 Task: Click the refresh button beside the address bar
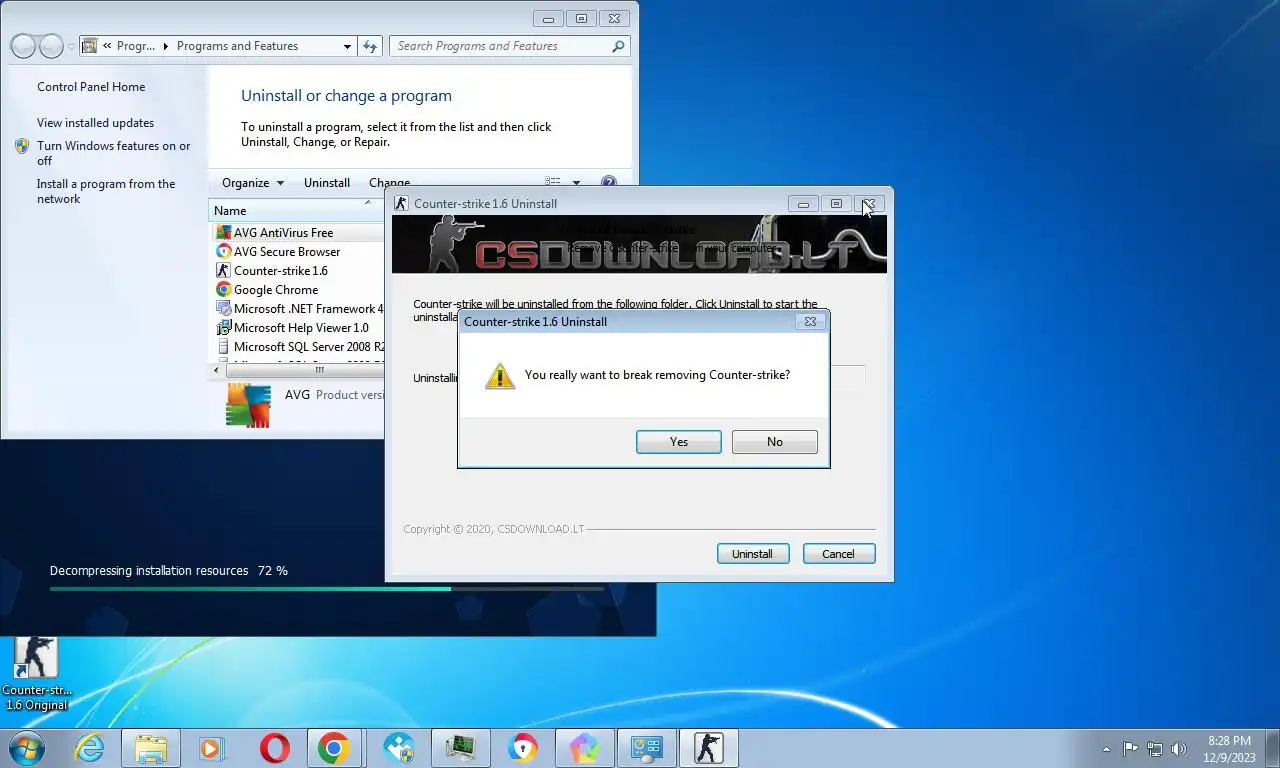click(x=370, y=46)
